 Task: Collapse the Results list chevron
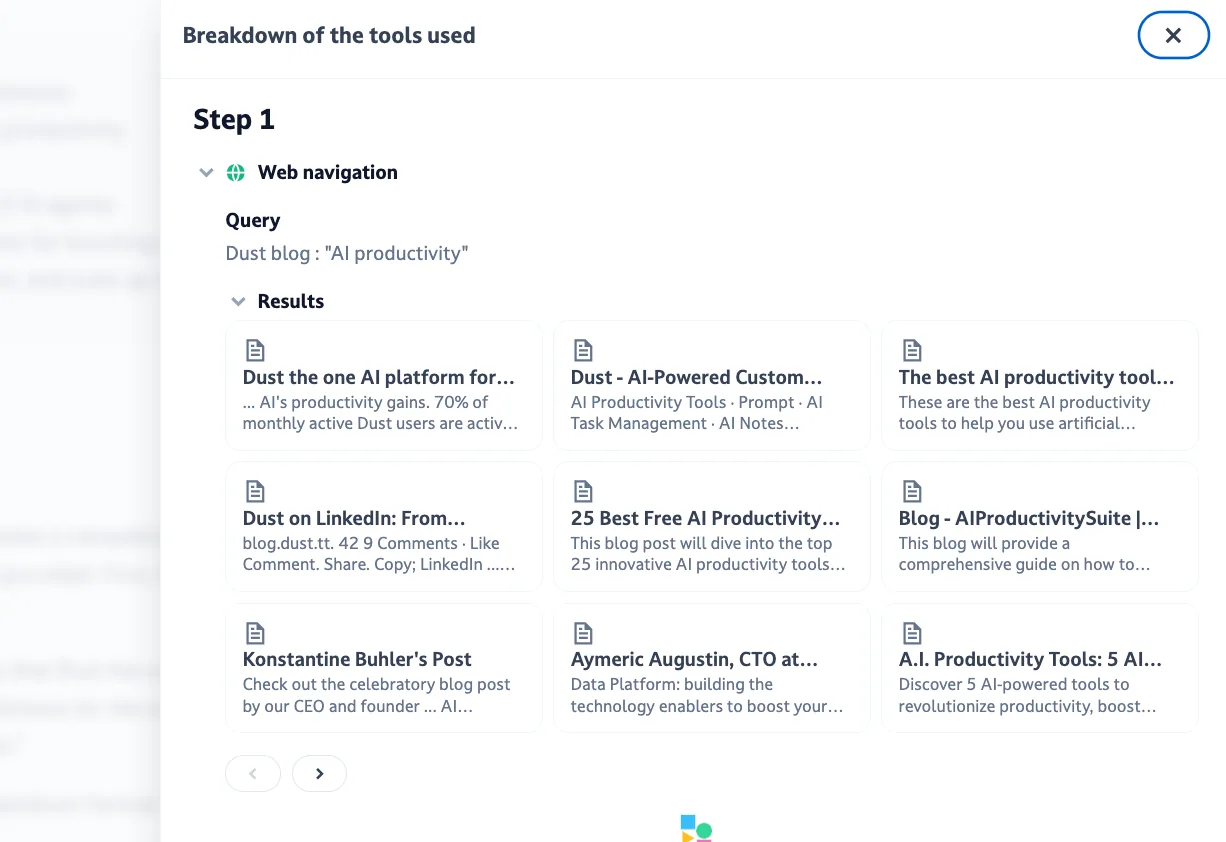tap(238, 302)
